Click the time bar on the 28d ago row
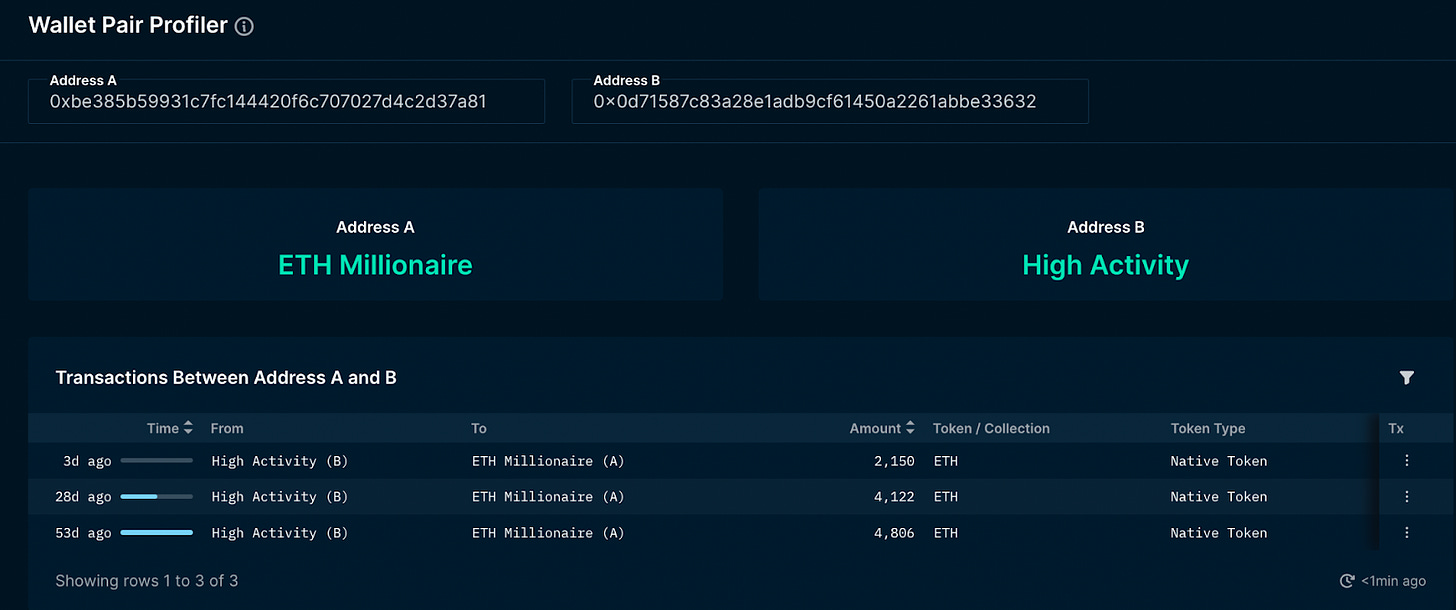Viewport: 1456px width, 610px height. (x=156, y=497)
